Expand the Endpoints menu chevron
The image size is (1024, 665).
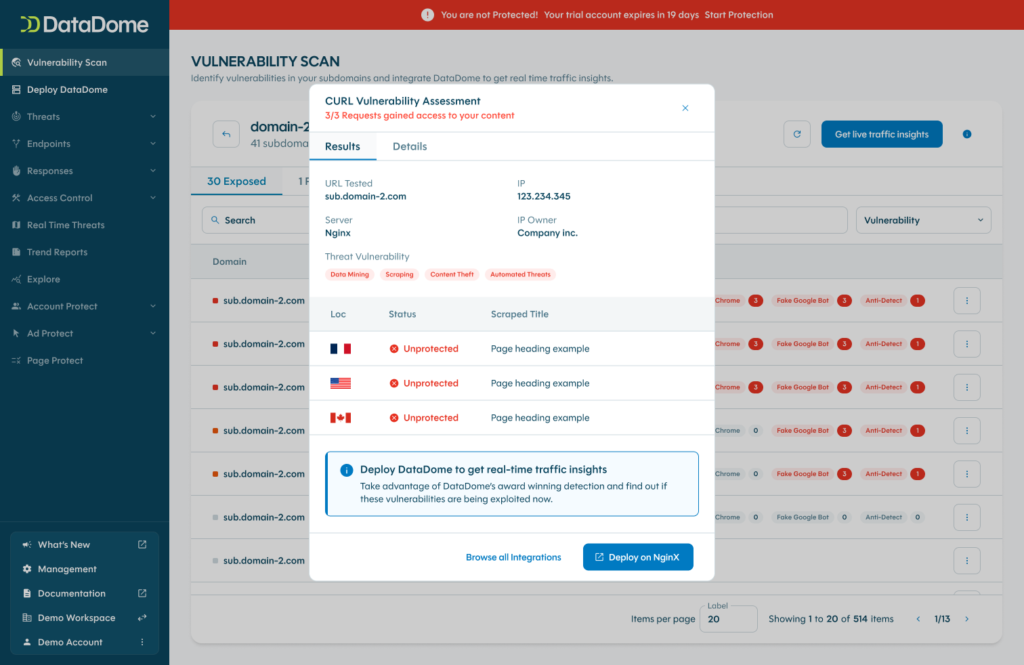tap(153, 144)
